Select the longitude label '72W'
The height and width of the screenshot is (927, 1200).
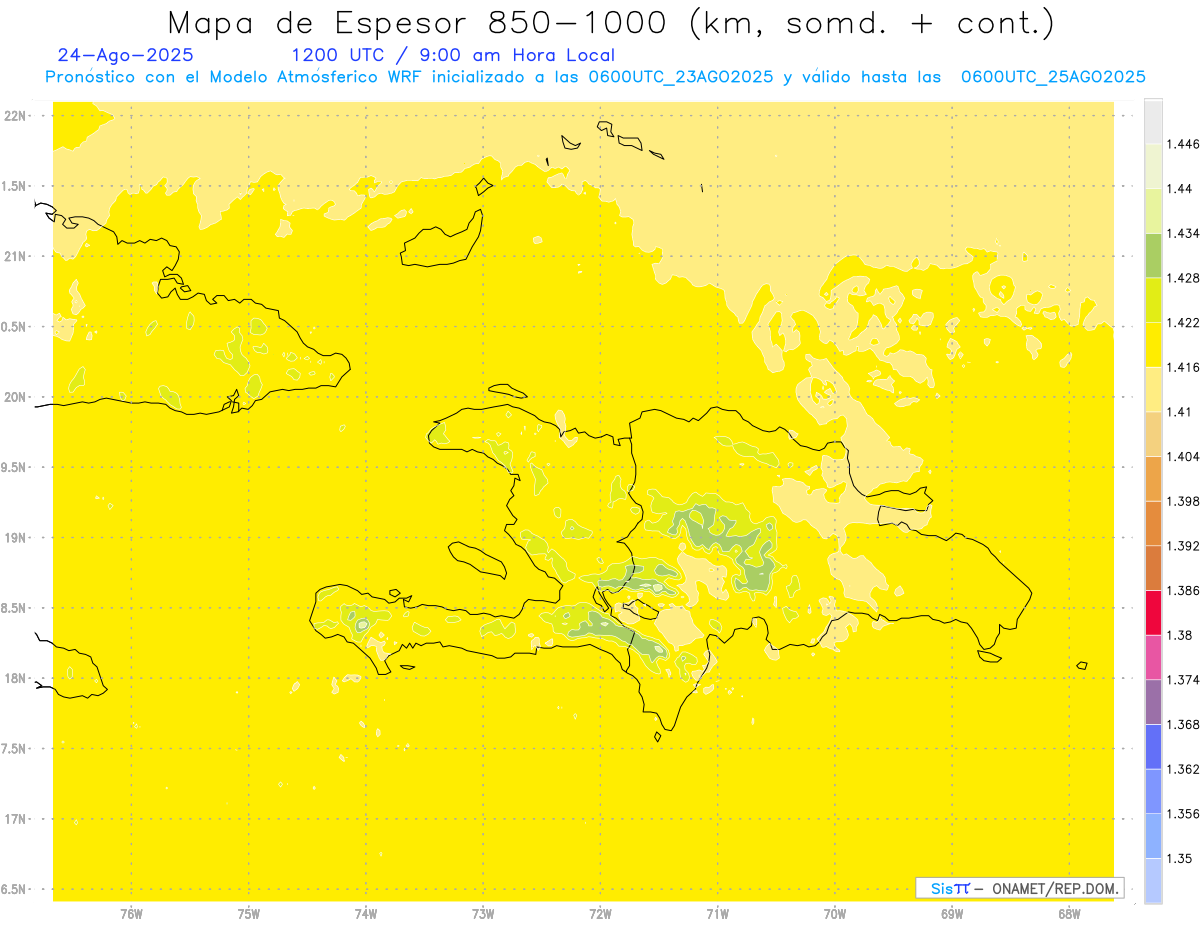click(600, 914)
